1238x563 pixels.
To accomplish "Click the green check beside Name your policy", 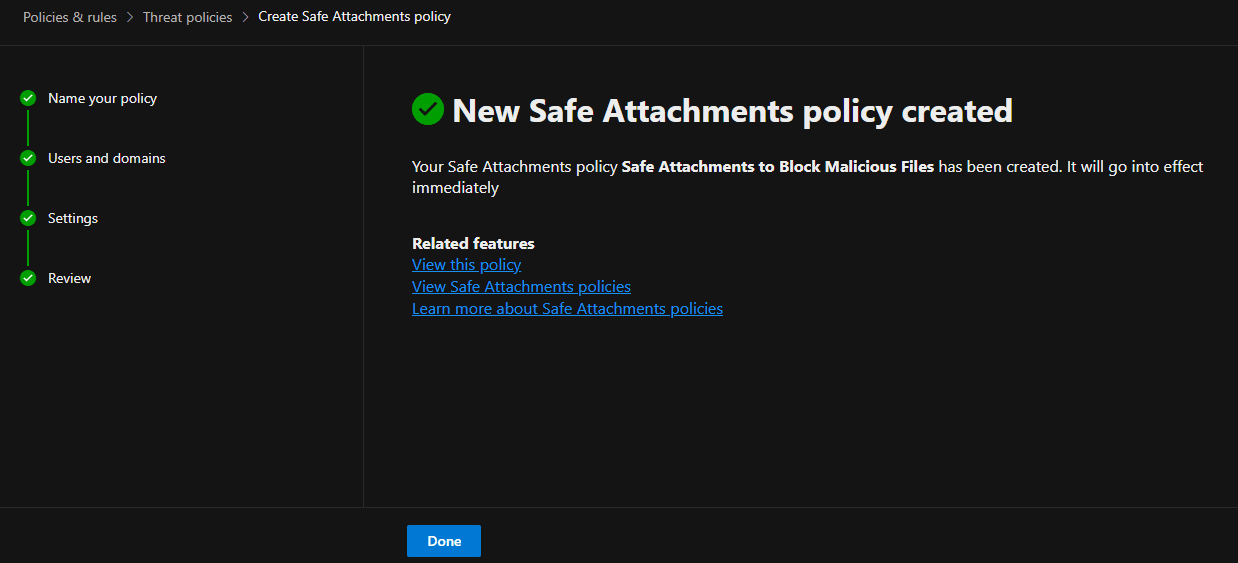I will click(x=28, y=98).
